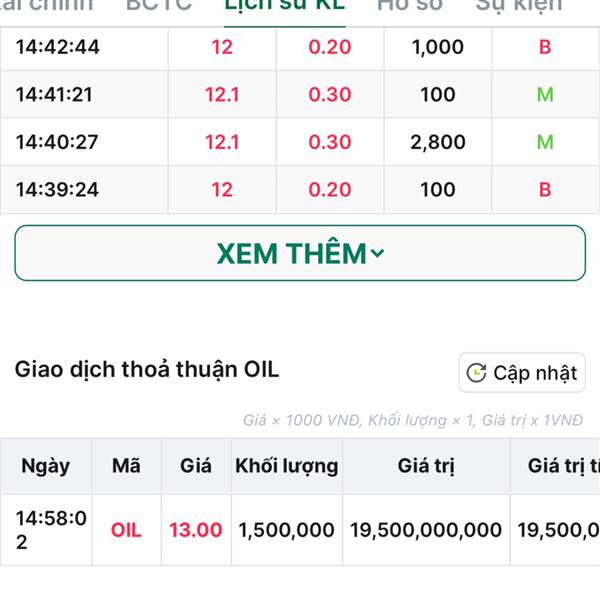Screen dimensions: 600x600
Task: Click the refresh clock icon beside Cập nhật
Action: coord(476,373)
